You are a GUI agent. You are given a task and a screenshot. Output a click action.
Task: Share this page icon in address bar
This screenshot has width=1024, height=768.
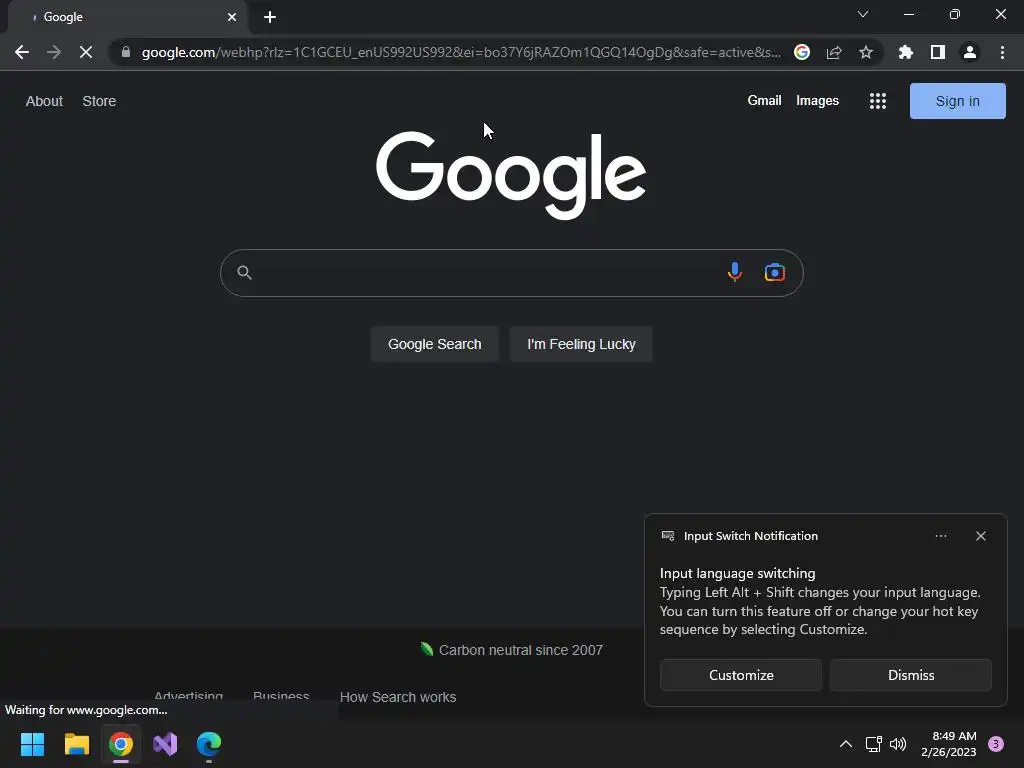point(834,52)
